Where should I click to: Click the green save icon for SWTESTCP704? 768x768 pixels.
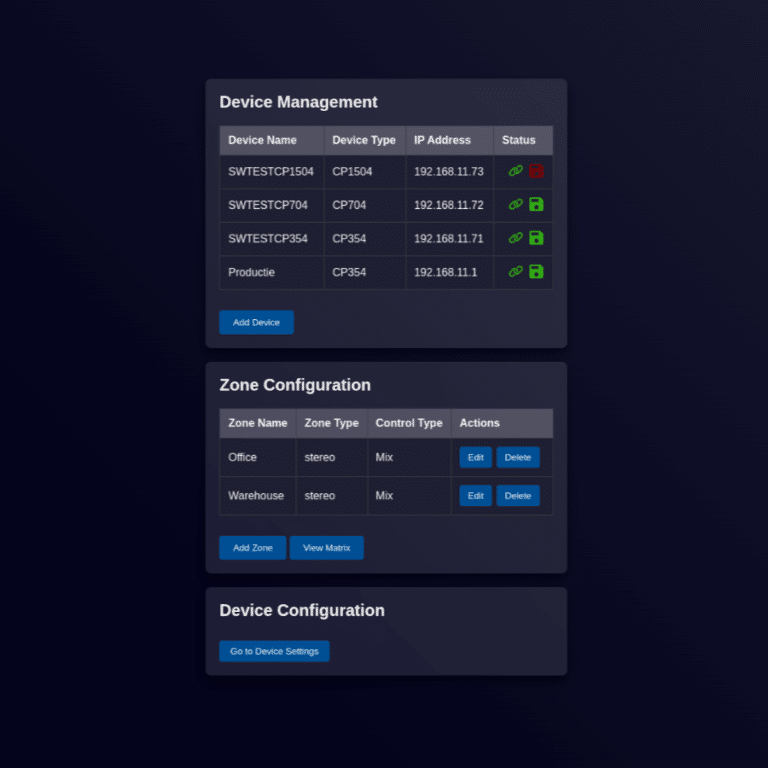coord(536,204)
